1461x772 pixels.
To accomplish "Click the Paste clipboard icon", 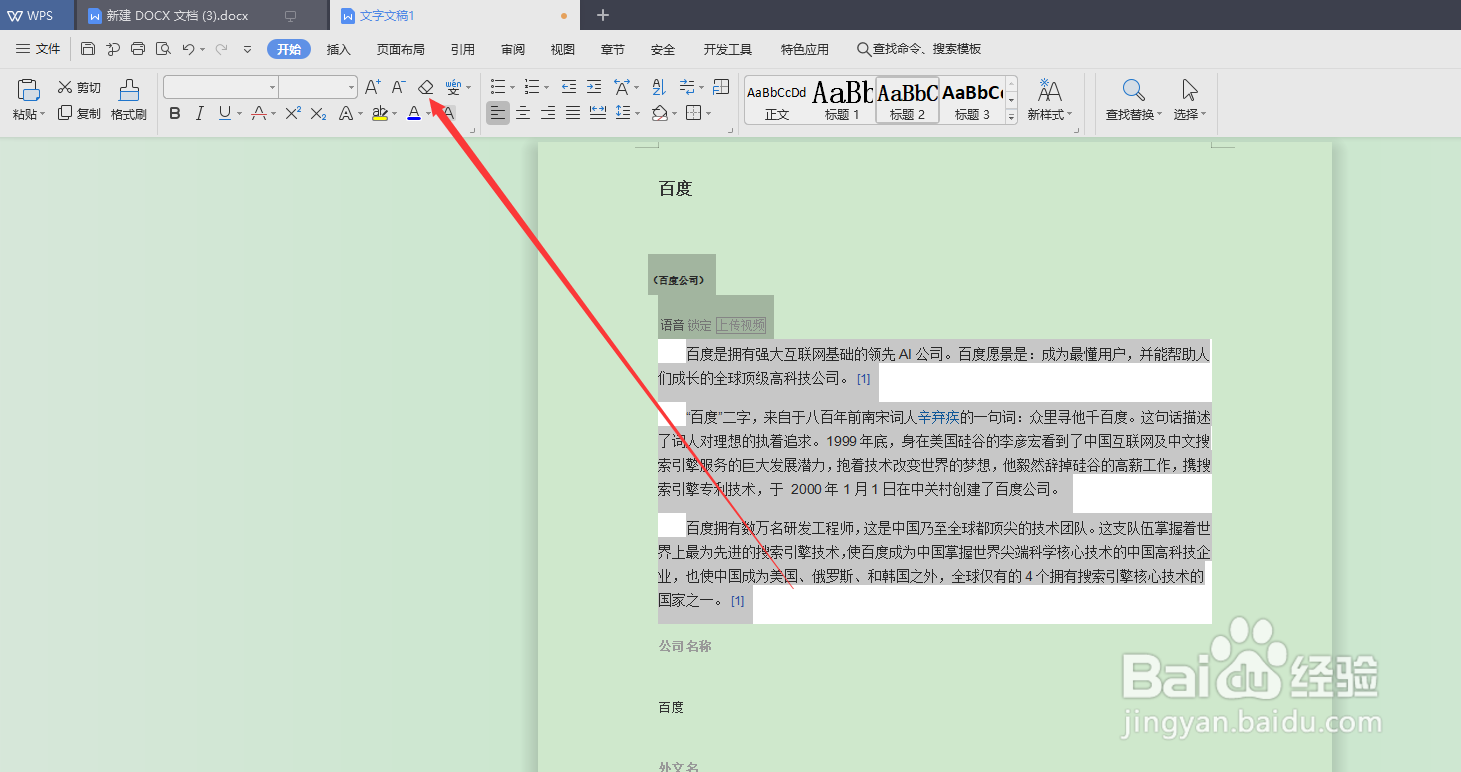I will (x=29, y=90).
